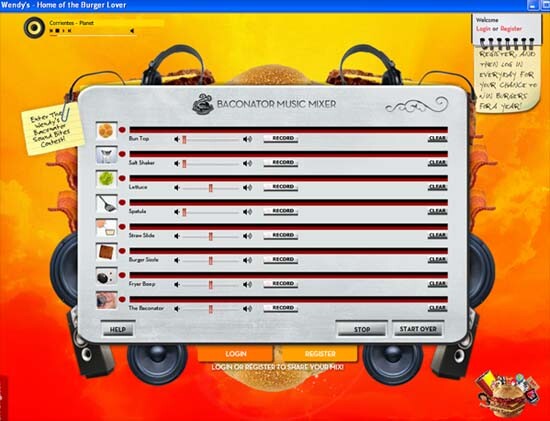Click the Burger Sizzle sound thumbnail

point(106,252)
